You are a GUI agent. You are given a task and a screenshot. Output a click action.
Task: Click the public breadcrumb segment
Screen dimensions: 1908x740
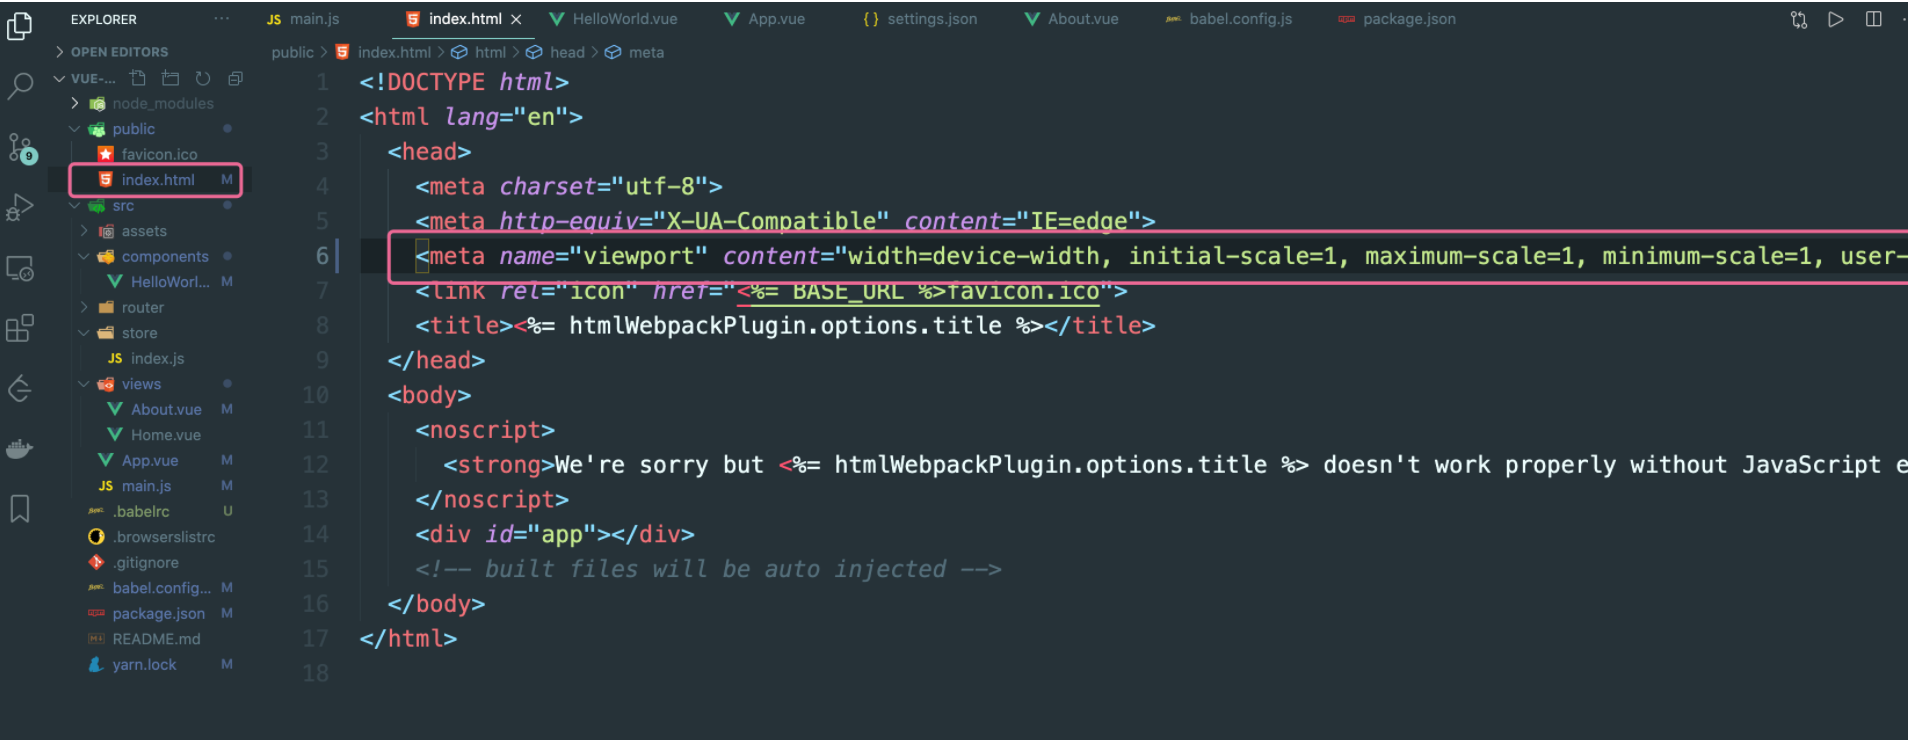[293, 52]
